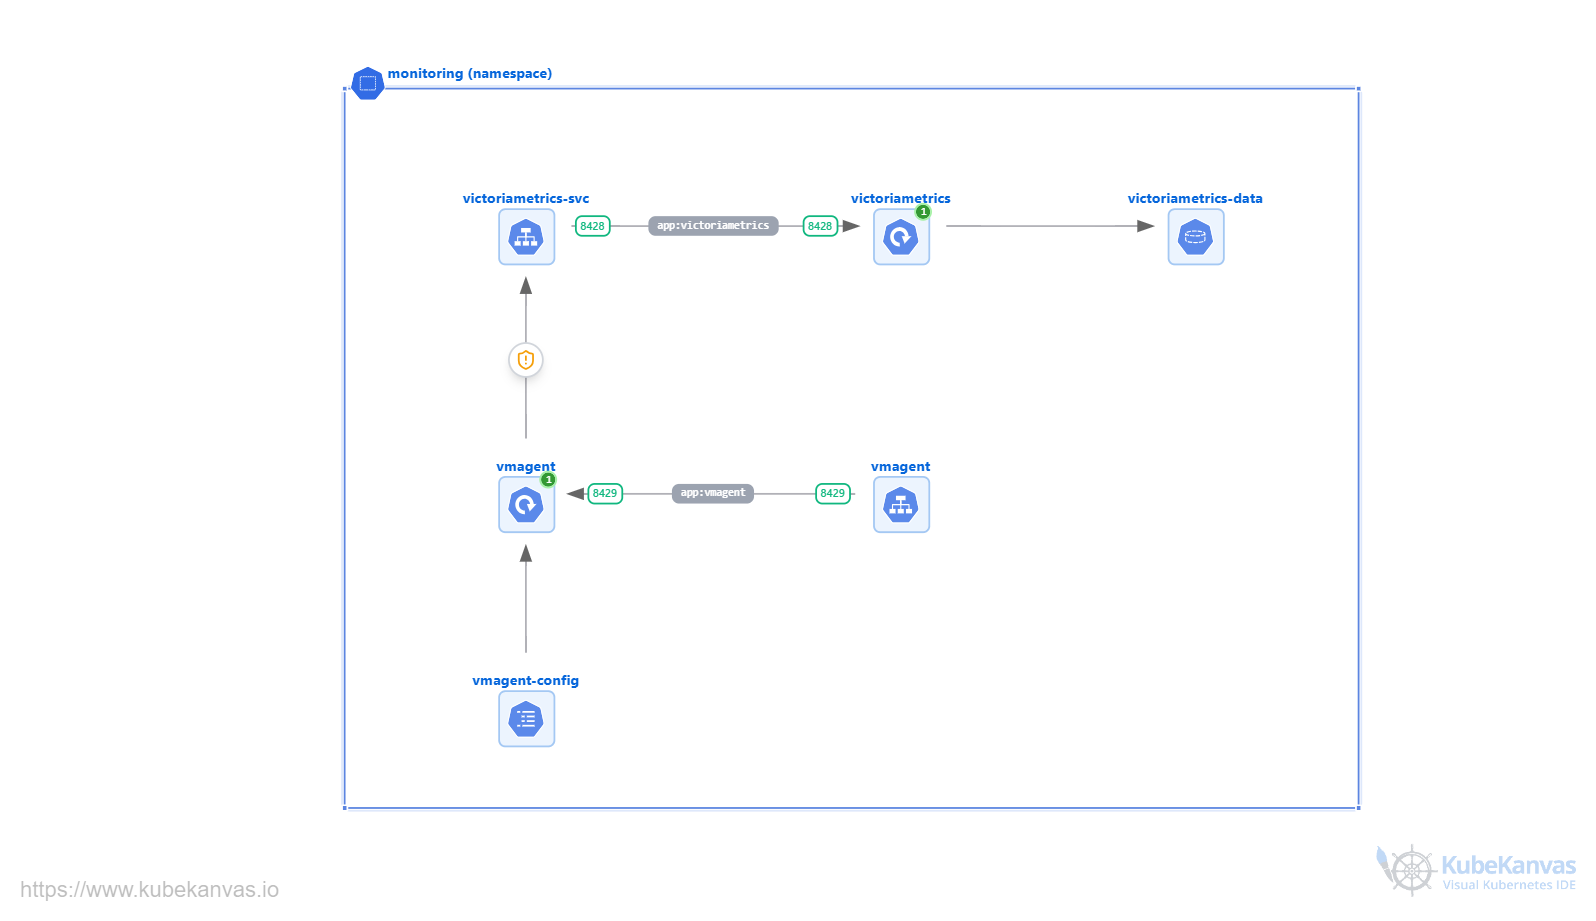Click the 8428 port tag next to victoriametrics deployment
This screenshot has height=921, width=1596.
tap(820, 226)
